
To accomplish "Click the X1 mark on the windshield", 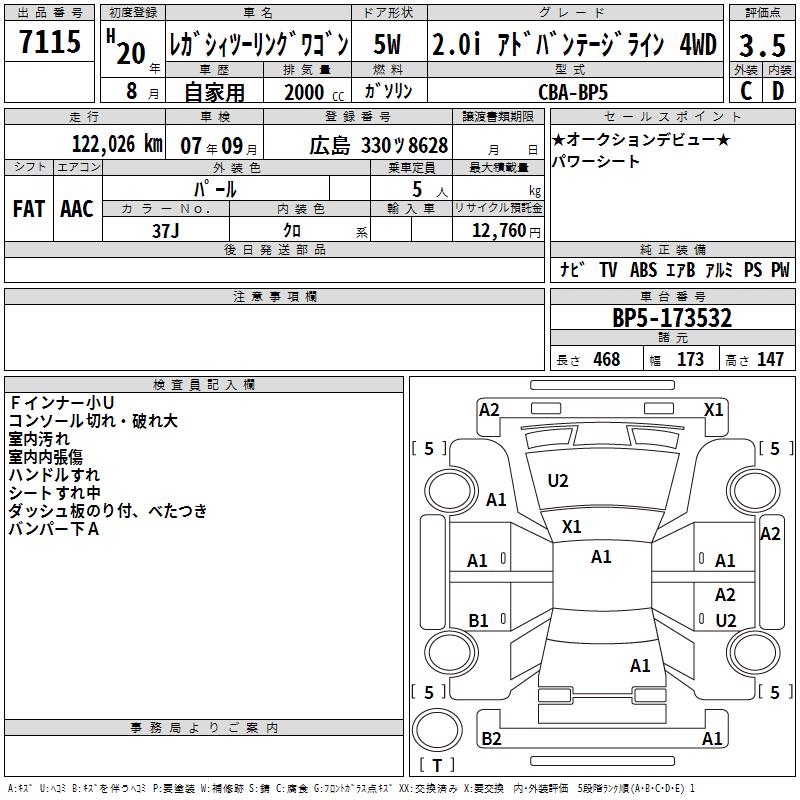I will point(571,527).
